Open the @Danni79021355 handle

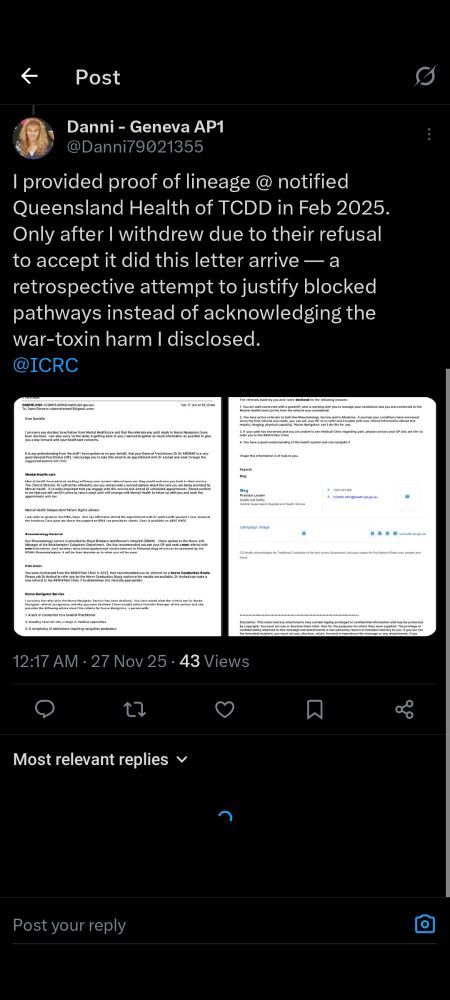tap(135, 147)
